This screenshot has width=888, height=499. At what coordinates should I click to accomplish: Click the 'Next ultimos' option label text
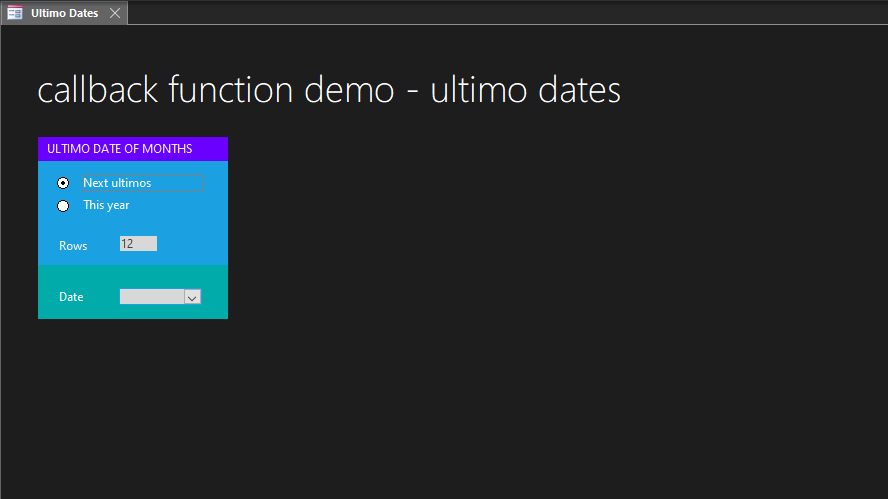117,183
